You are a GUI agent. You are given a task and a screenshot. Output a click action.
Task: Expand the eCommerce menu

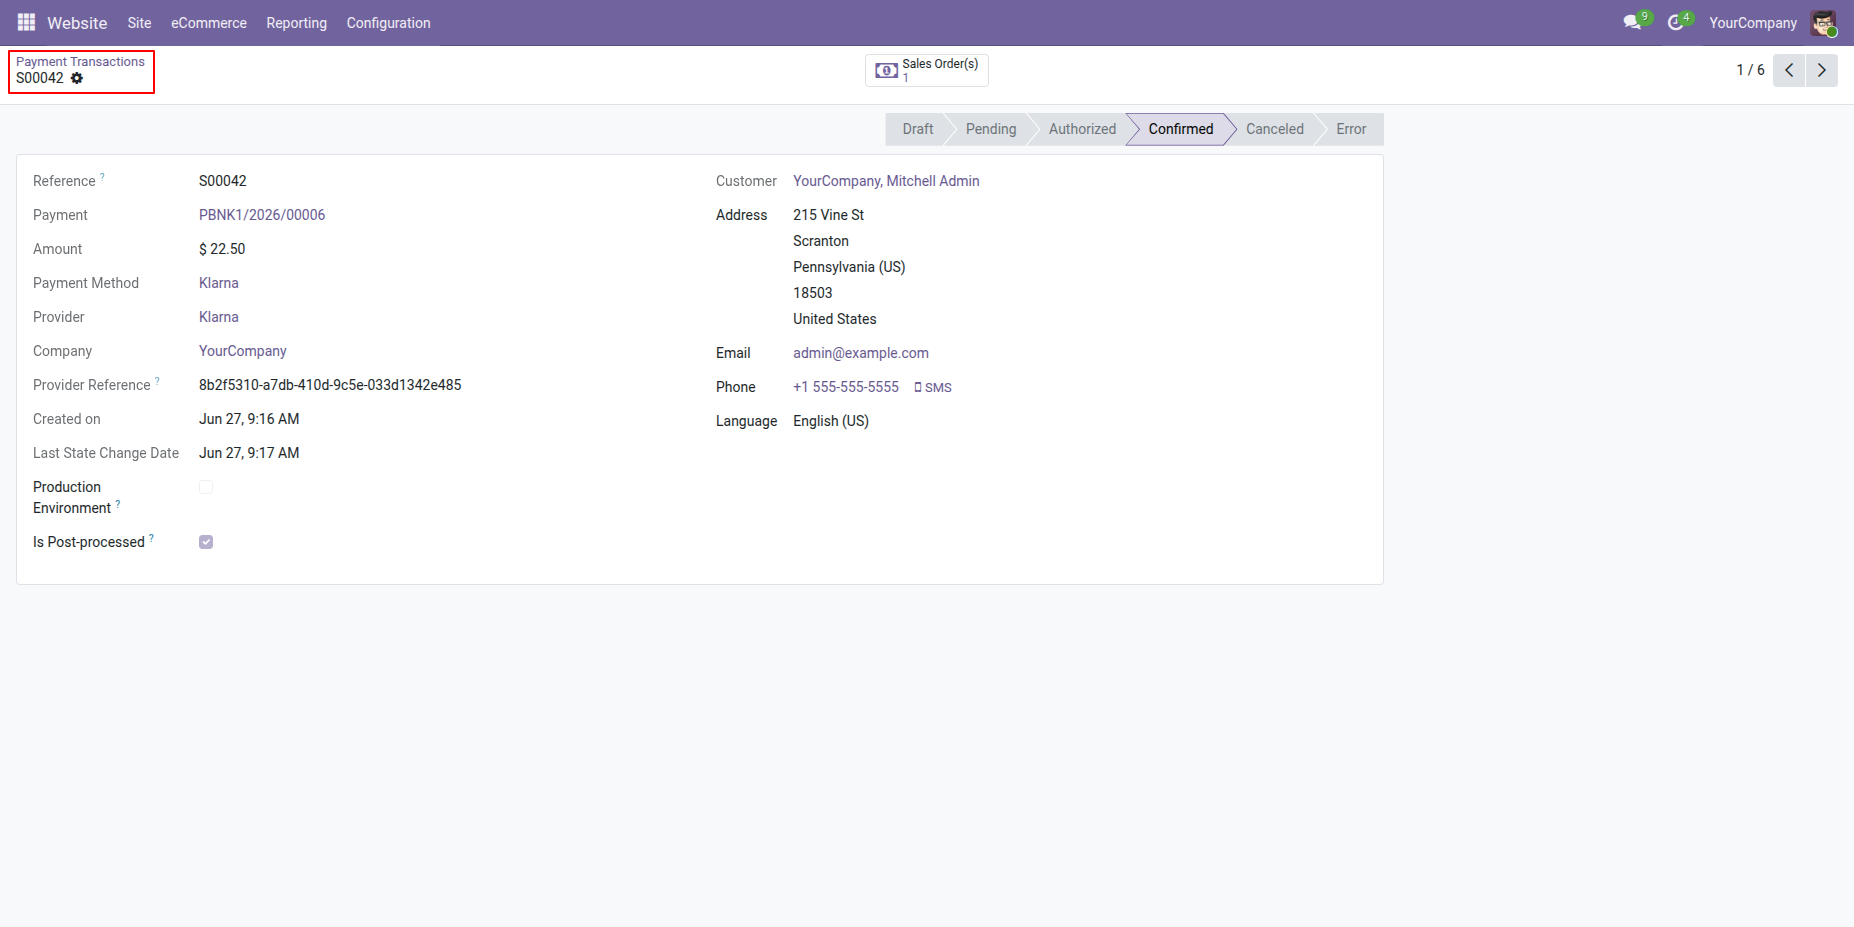(209, 23)
